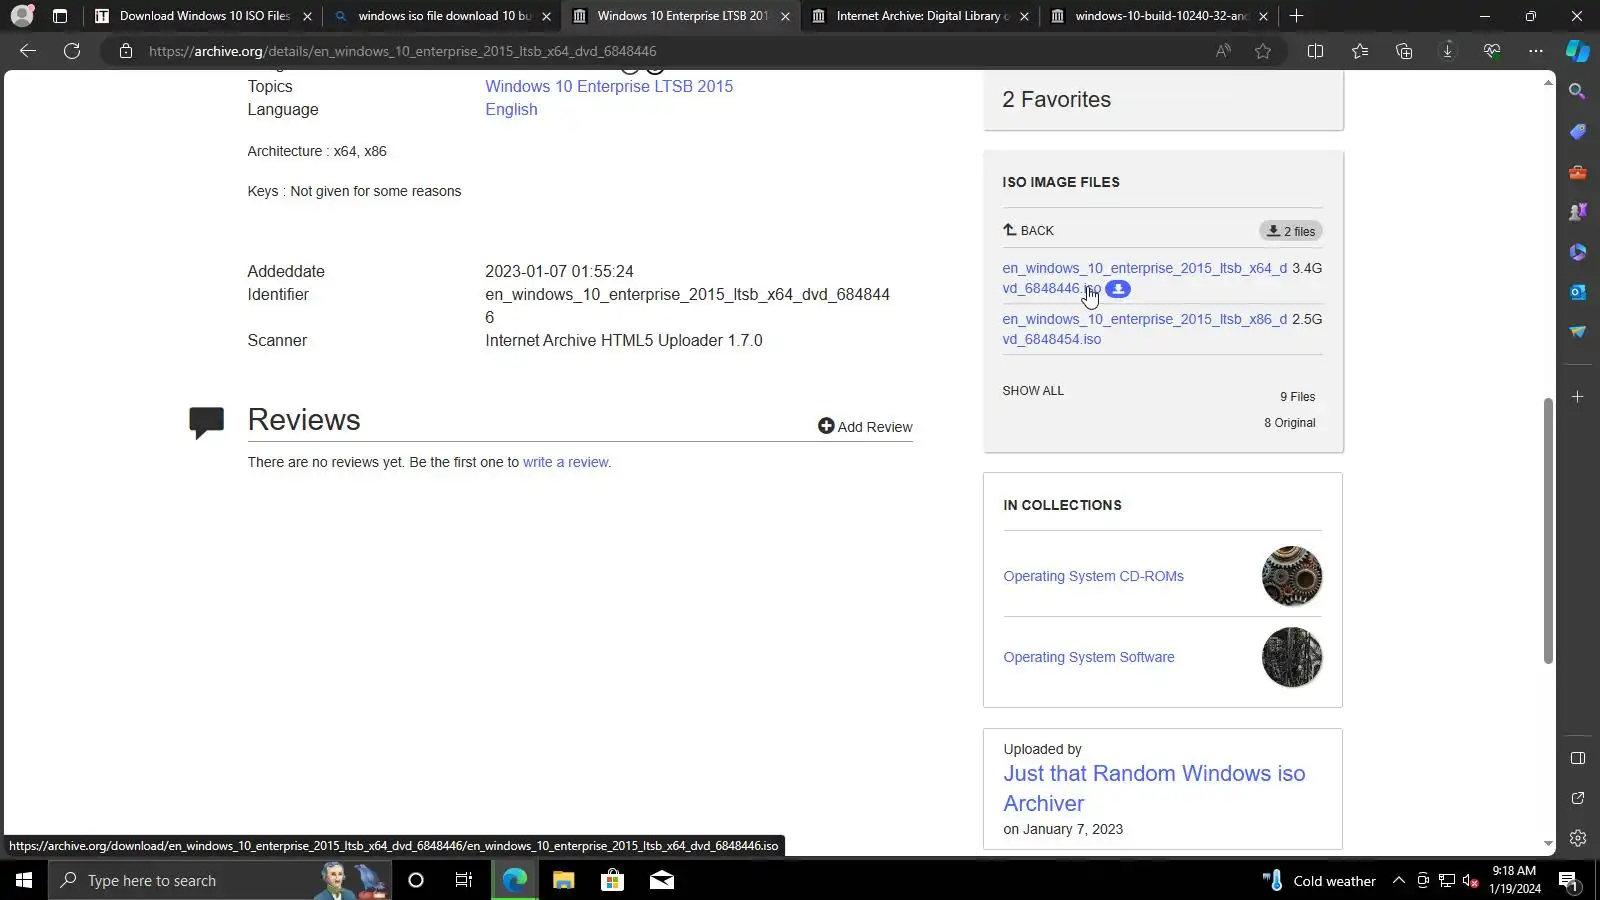
Task: Switch to Internet Archive Digital Library tab
Action: [x=921, y=16]
